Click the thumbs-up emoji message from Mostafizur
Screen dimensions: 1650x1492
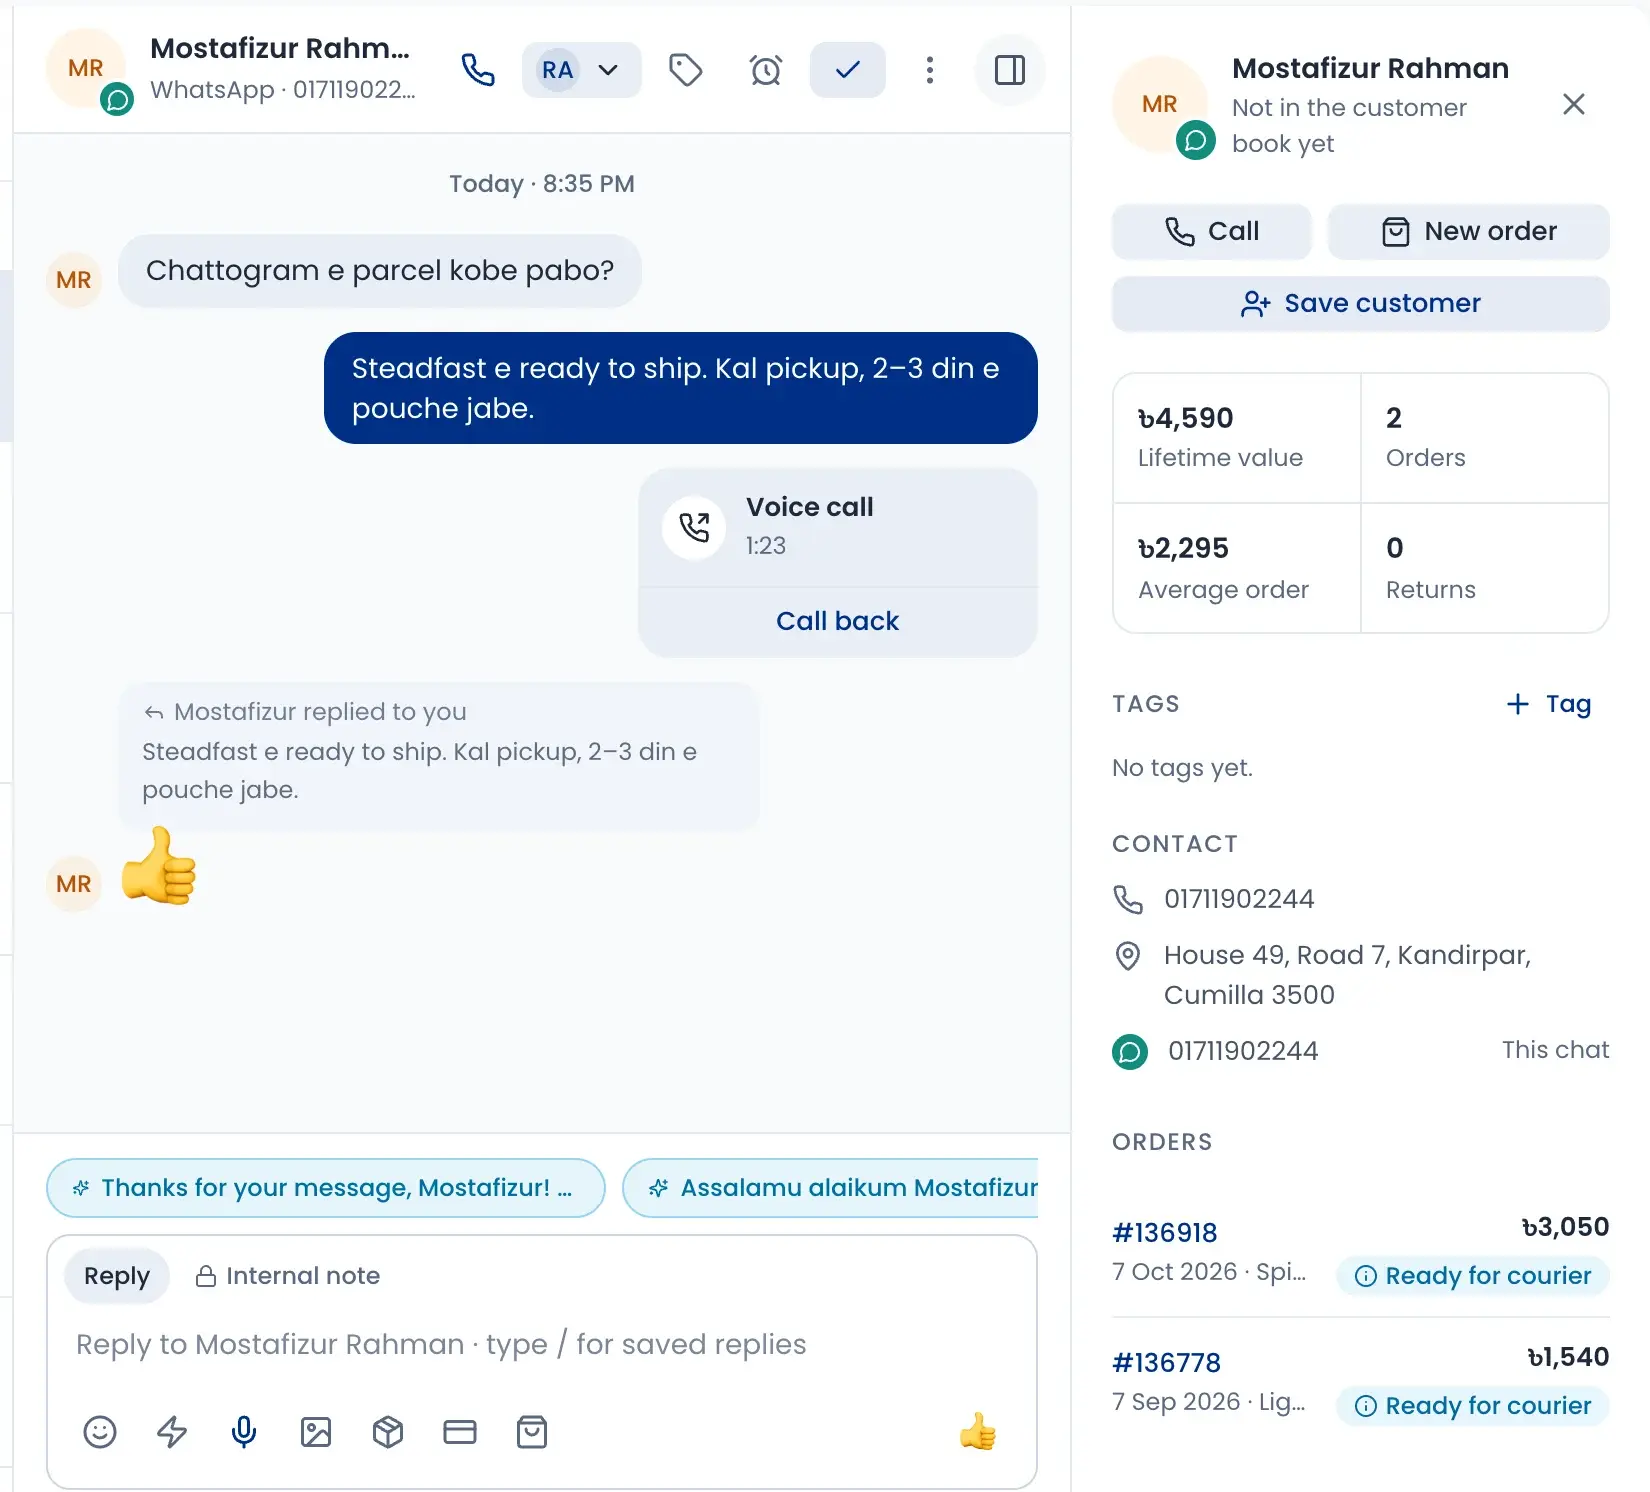point(159,866)
